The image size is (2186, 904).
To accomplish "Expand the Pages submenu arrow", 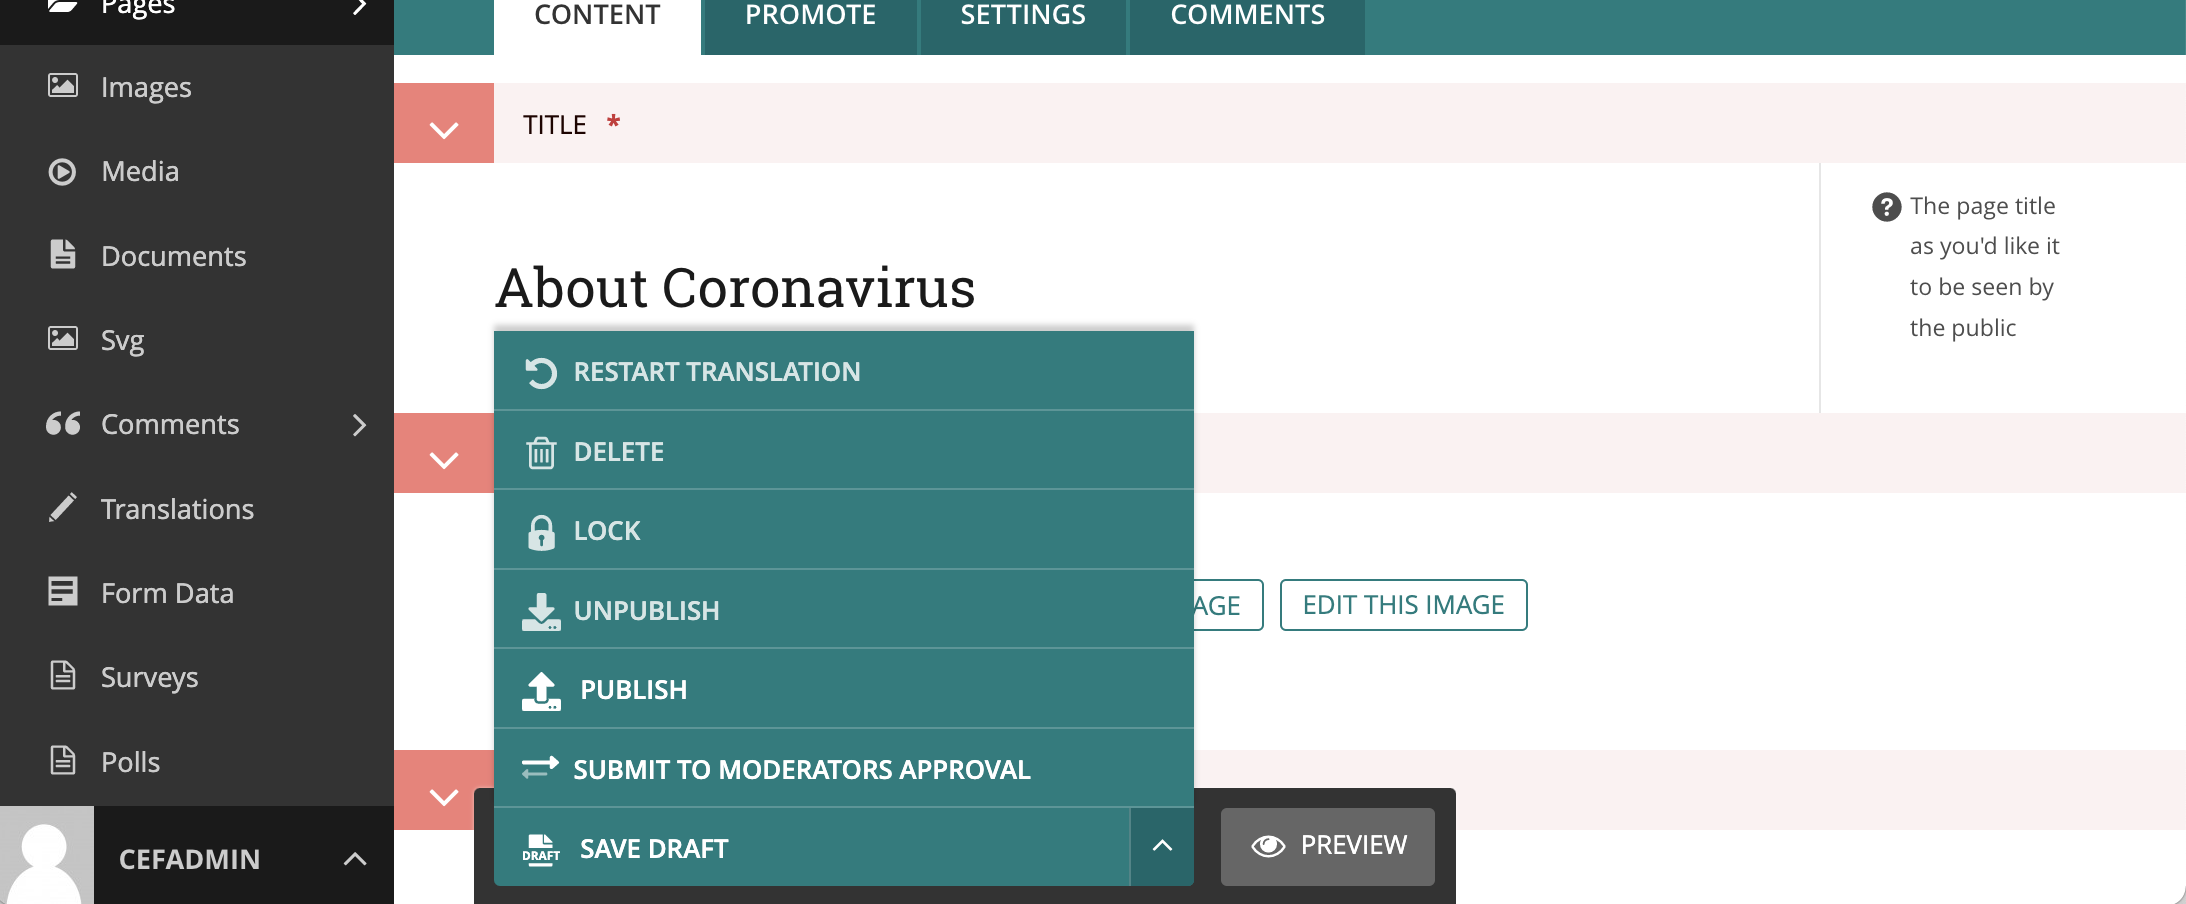I will tap(360, 7).
